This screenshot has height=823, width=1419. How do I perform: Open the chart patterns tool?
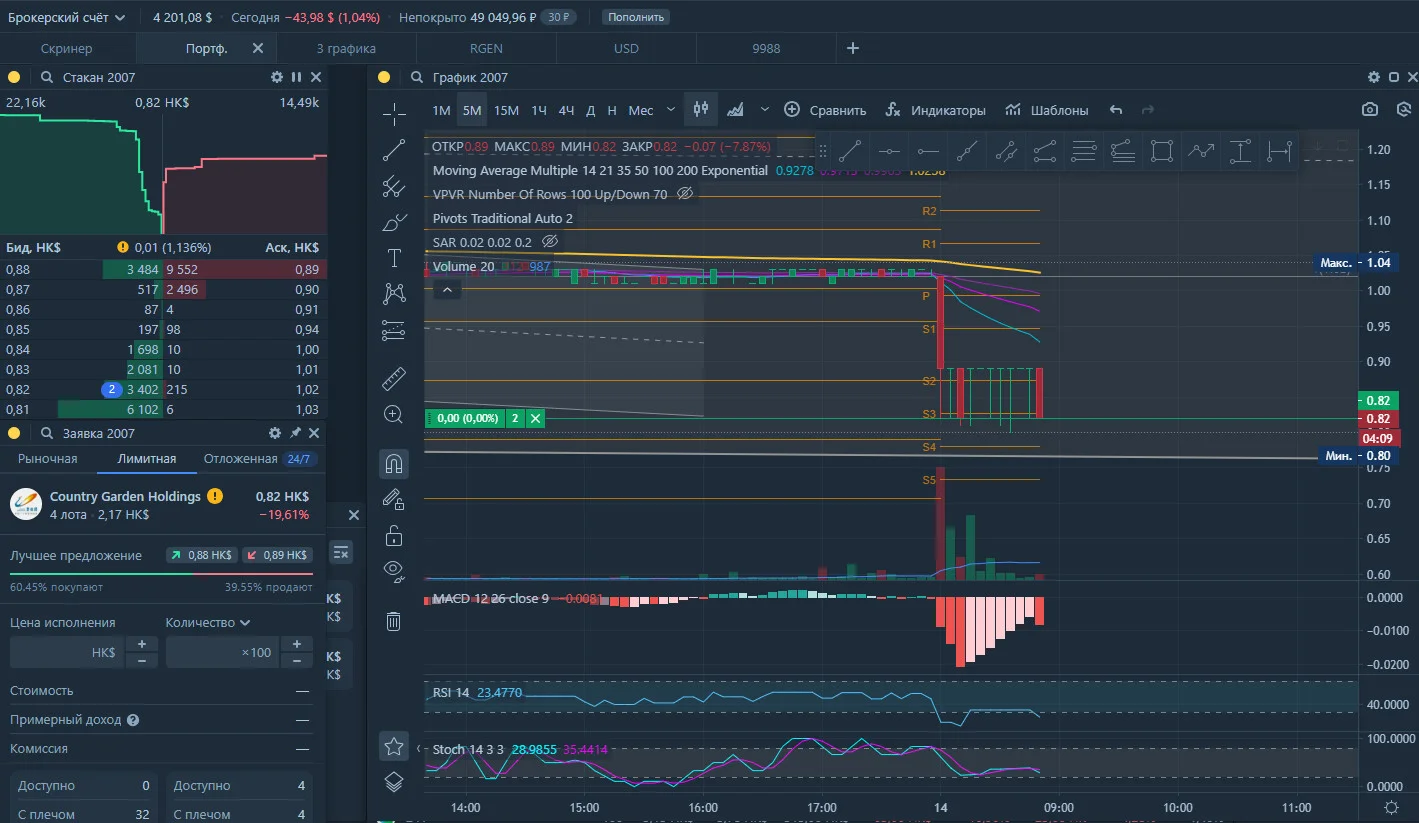coord(394,293)
